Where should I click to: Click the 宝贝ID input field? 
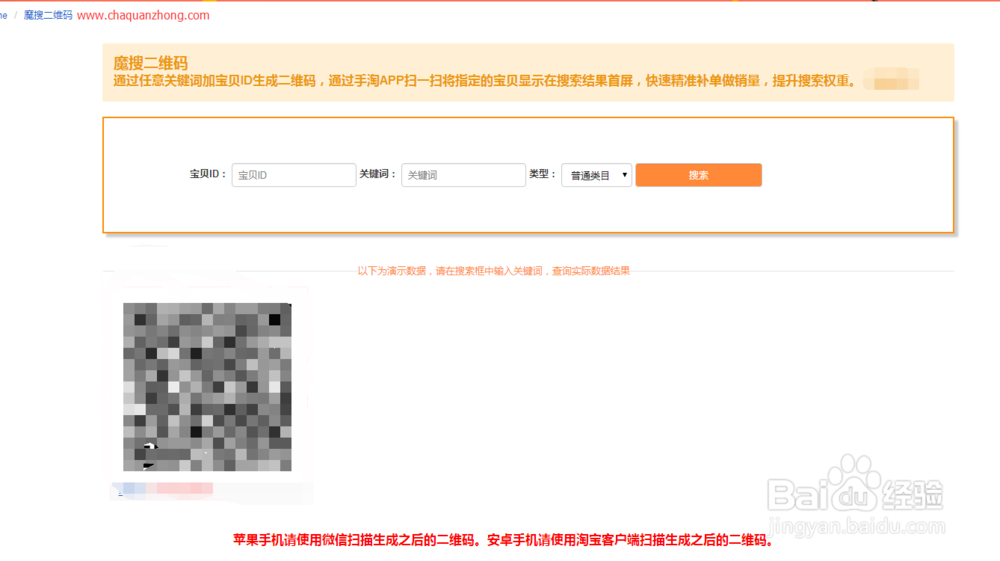tap(294, 175)
